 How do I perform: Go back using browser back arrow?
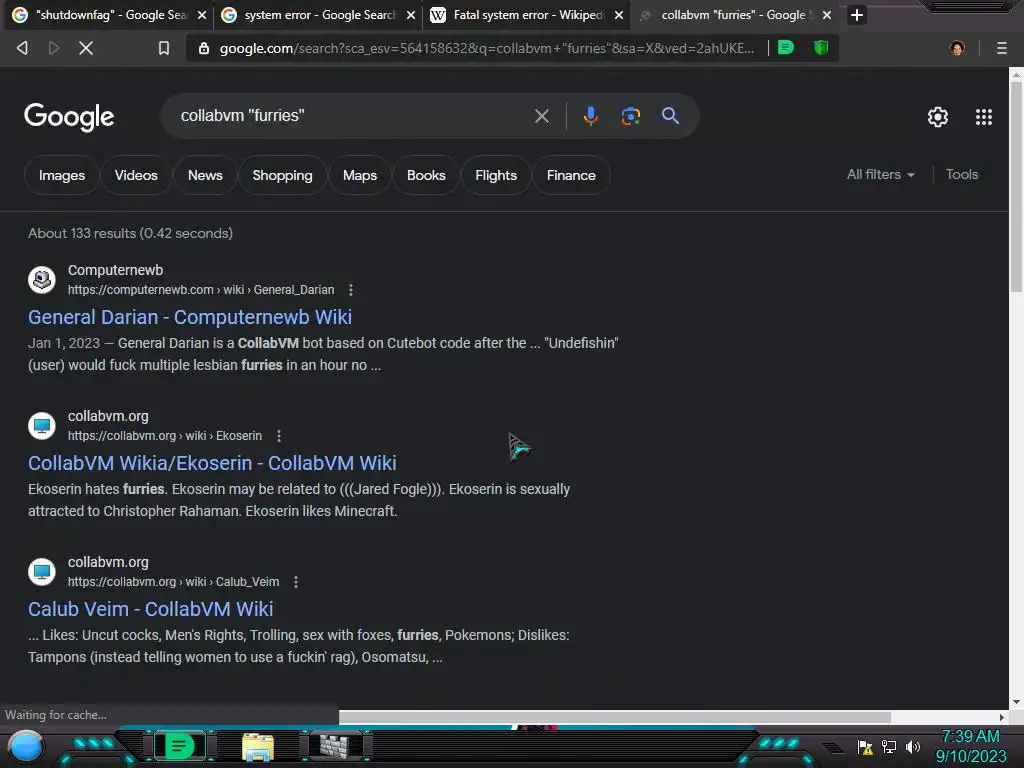(x=22, y=48)
